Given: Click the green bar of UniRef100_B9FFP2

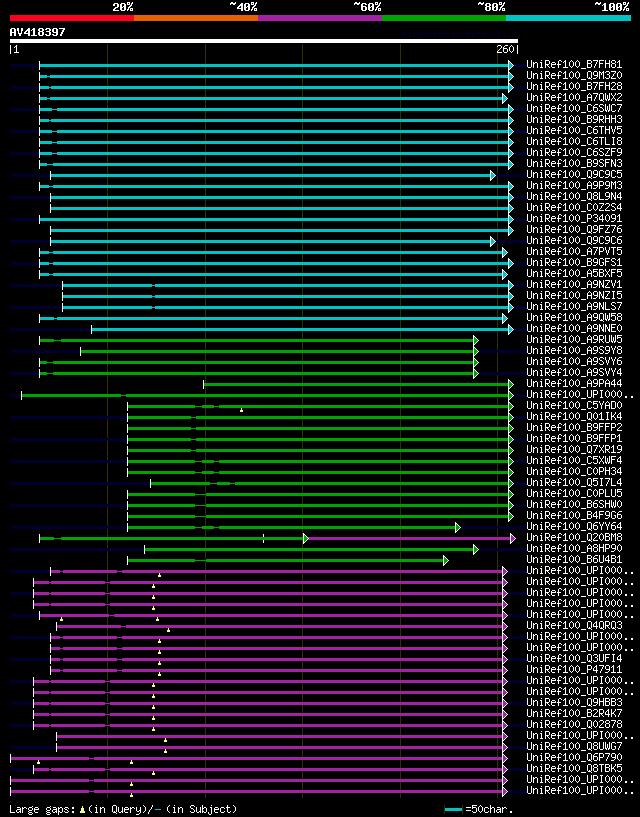Looking at the screenshot, I should (x=321, y=428).
